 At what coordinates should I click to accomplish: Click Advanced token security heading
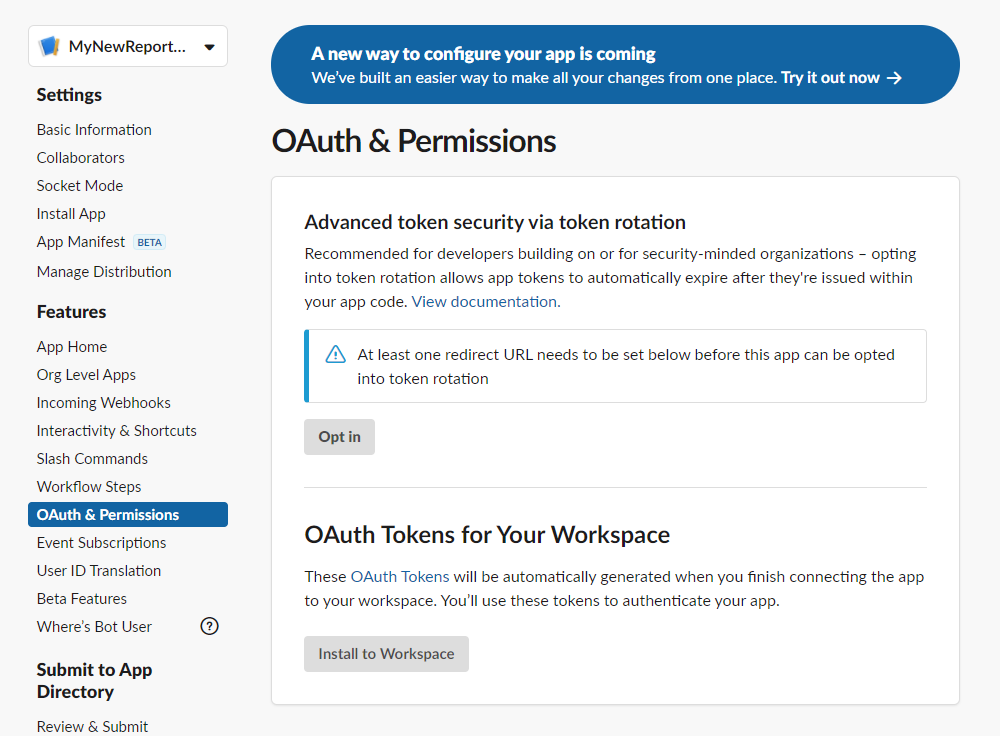point(495,222)
